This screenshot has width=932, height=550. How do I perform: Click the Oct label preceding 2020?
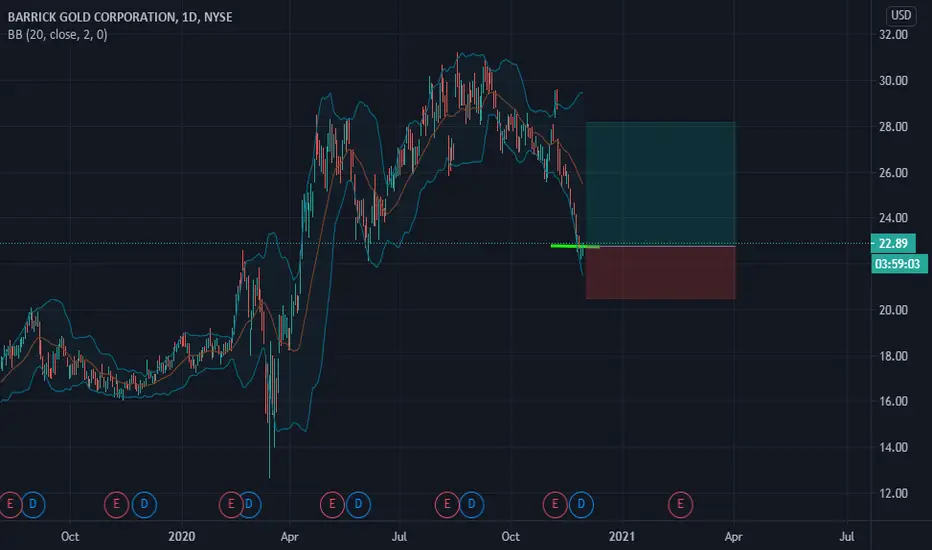tap(70, 536)
